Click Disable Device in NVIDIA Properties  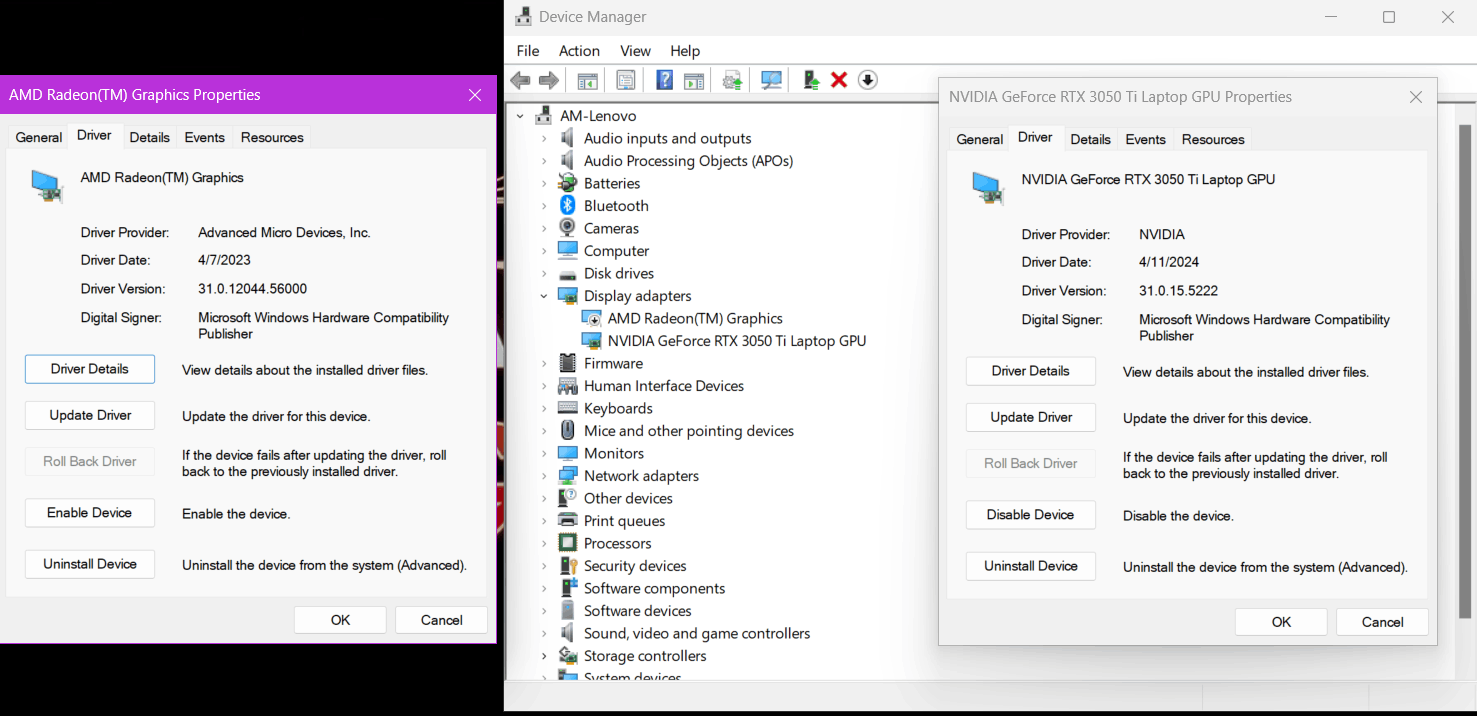[x=1031, y=514]
